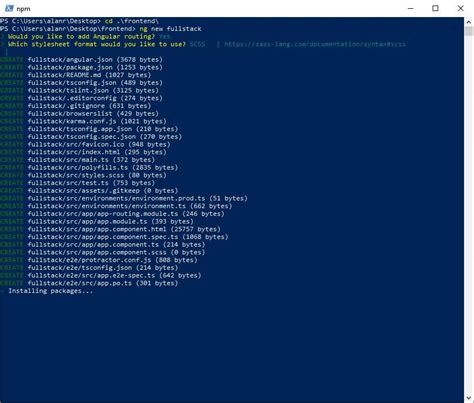Screen dimensions: 474x403
Task: Click the fullstack/.editorconfig line
Action: point(81,98)
